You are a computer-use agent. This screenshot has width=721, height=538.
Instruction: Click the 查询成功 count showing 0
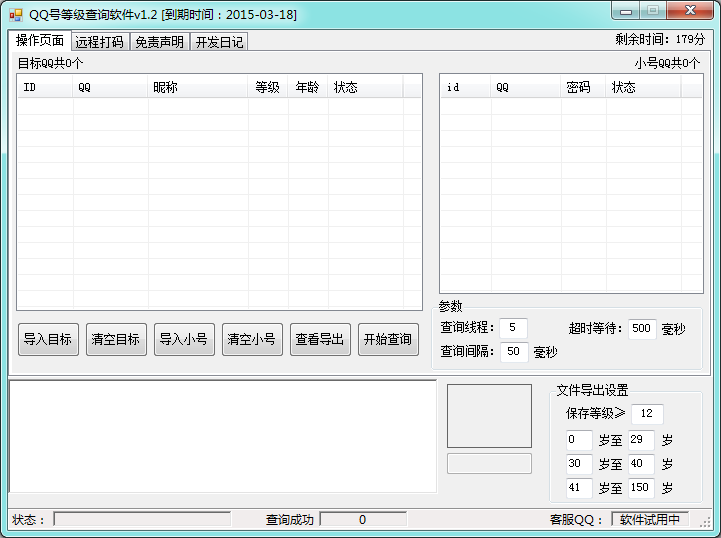coord(363,519)
